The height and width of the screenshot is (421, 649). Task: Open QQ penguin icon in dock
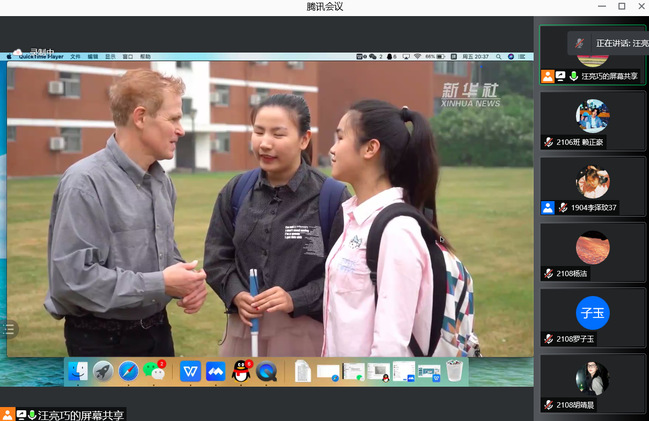point(241,371)
